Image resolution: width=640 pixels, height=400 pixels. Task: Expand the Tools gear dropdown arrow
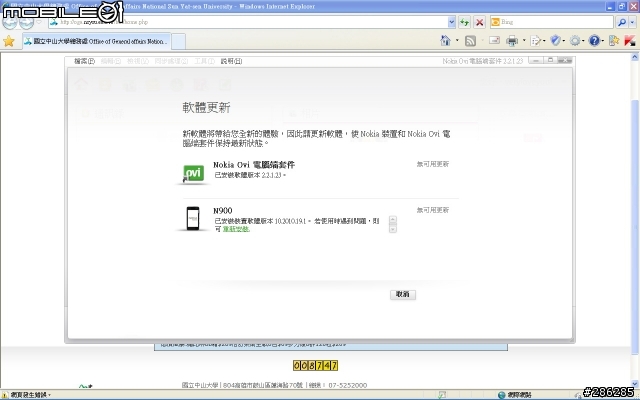pyautogui.click(x=583, y=41)
